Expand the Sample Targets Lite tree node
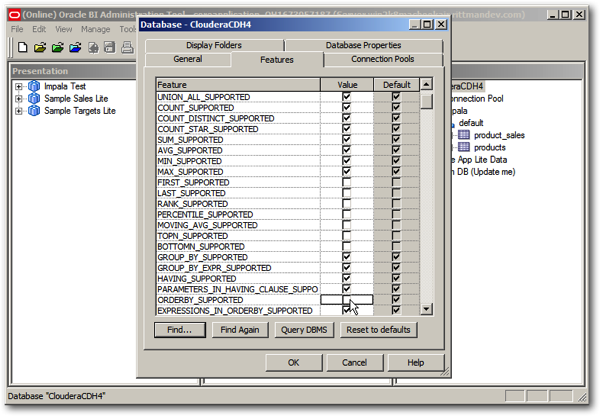The image size is (600, 416). [18, 111]
